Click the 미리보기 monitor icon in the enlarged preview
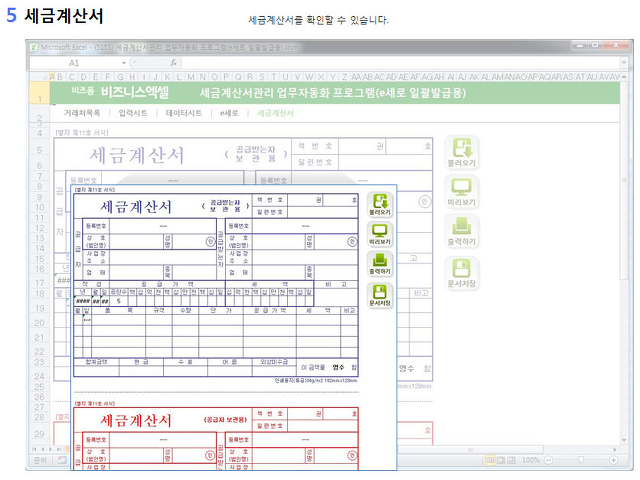640x480 pixels. [x=380, y=235]
